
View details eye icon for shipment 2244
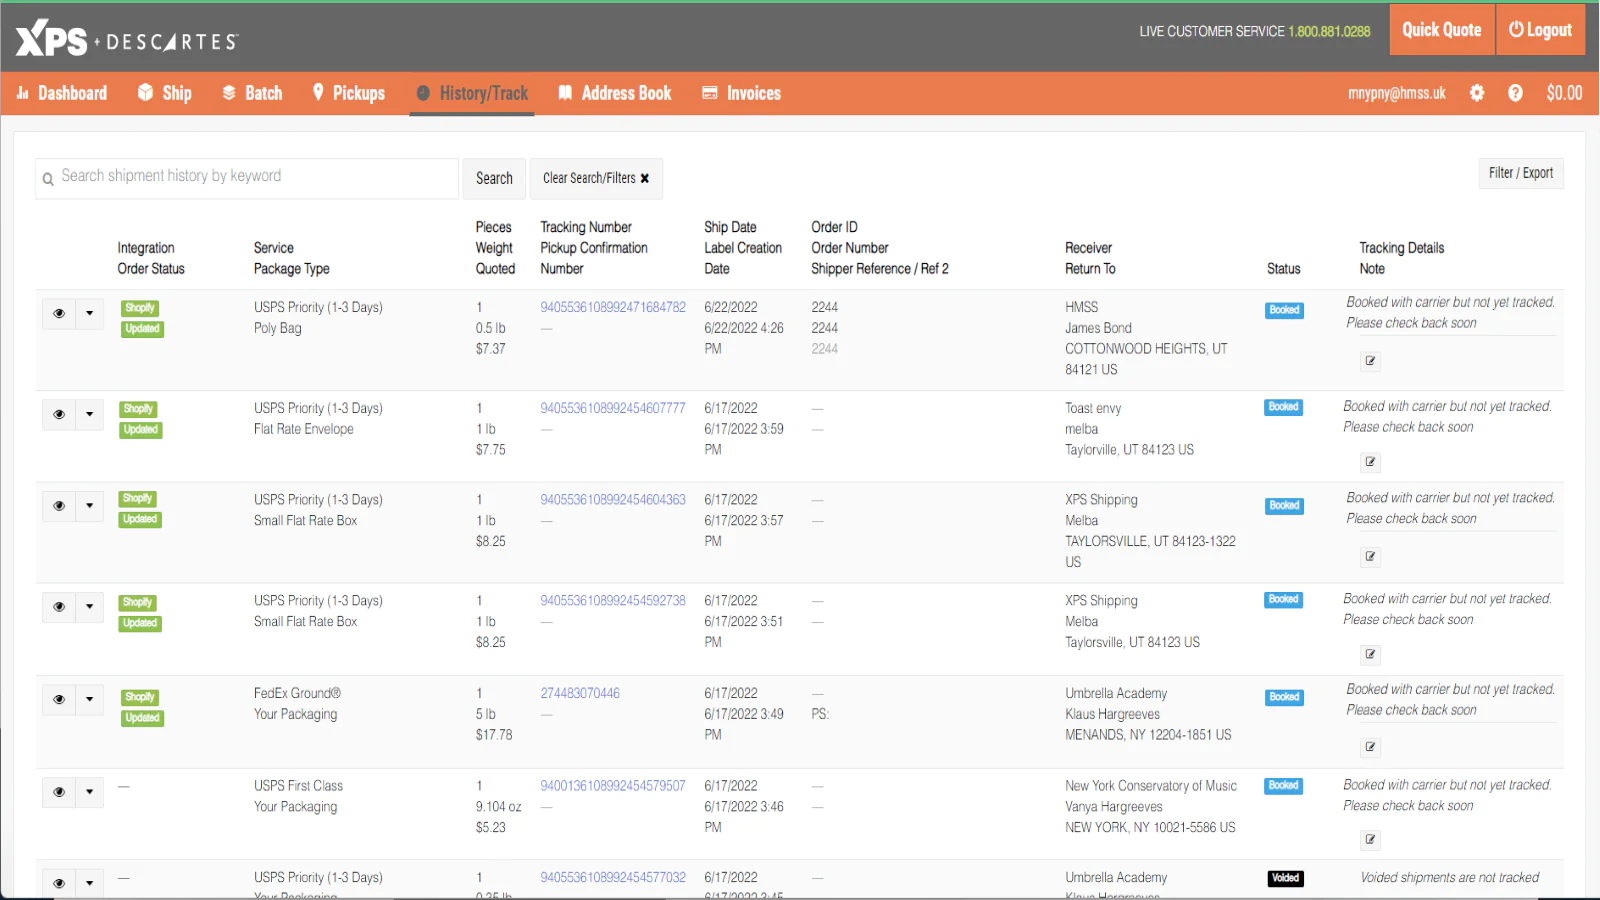[x=59, y=314]
